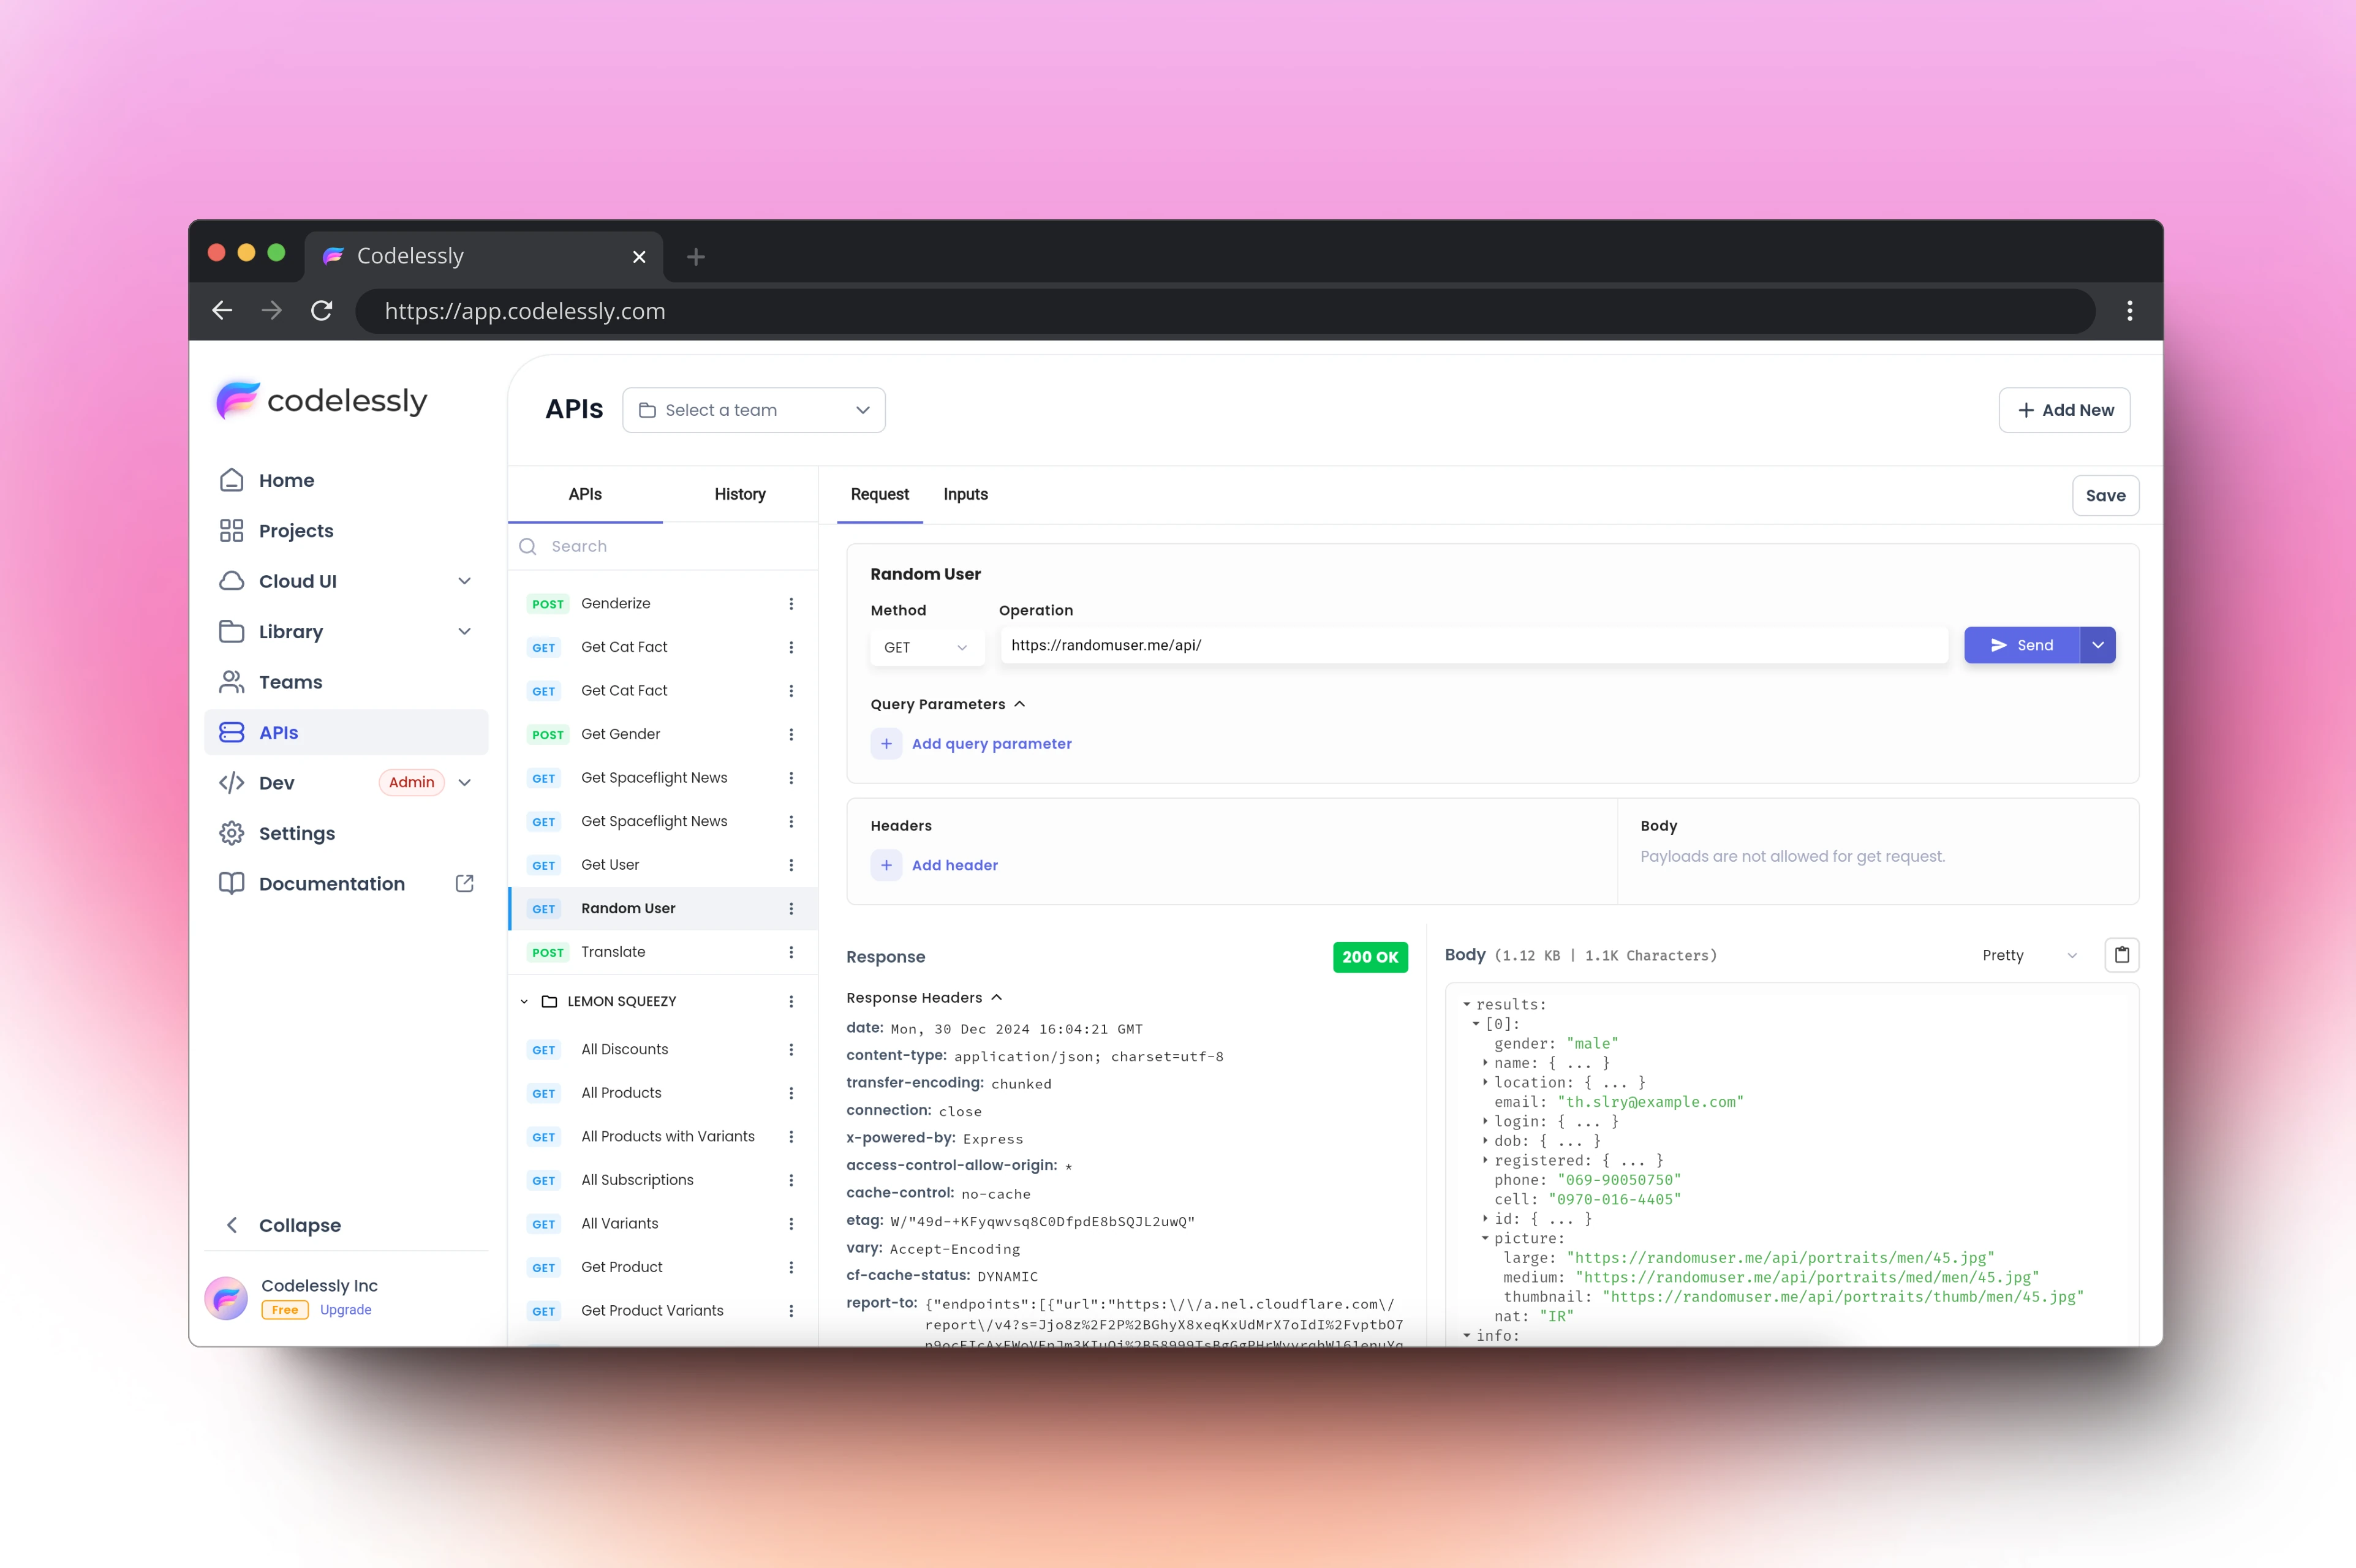Open the GET method dropdown
The image size is (2356, 1568).
[925, 646]
